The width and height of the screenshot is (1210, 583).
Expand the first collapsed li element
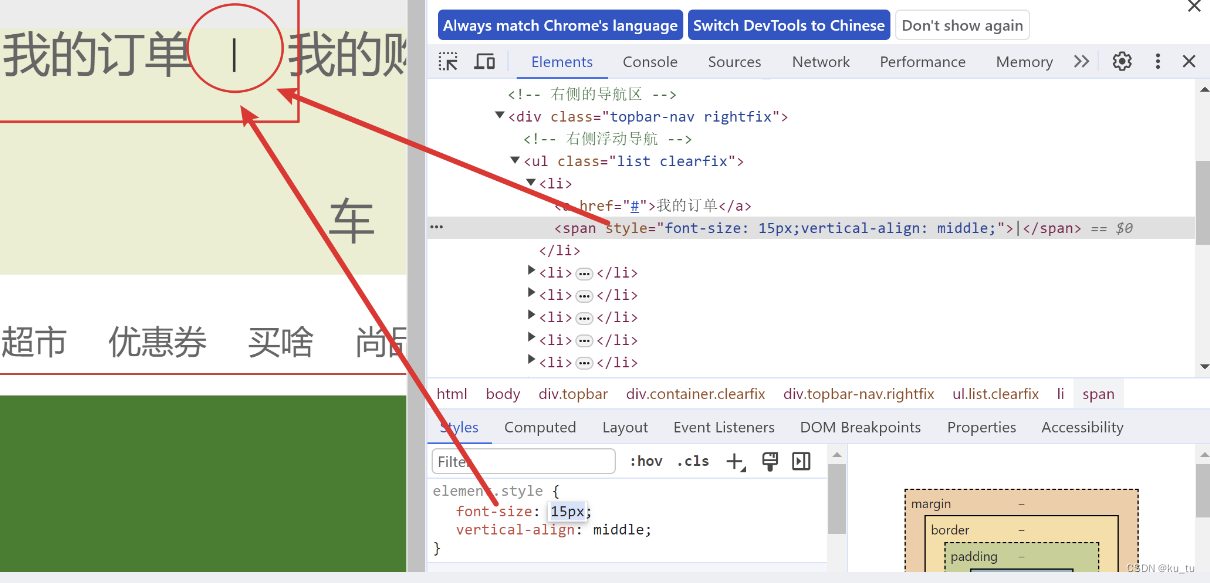point(531,272)
